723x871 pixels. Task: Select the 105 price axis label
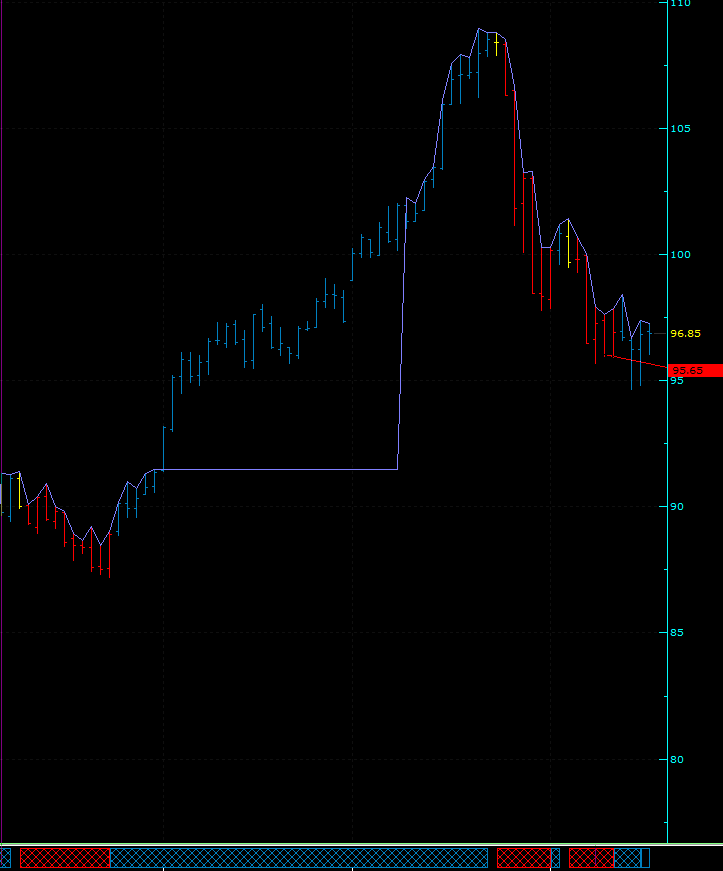click(x=680, y=128)
